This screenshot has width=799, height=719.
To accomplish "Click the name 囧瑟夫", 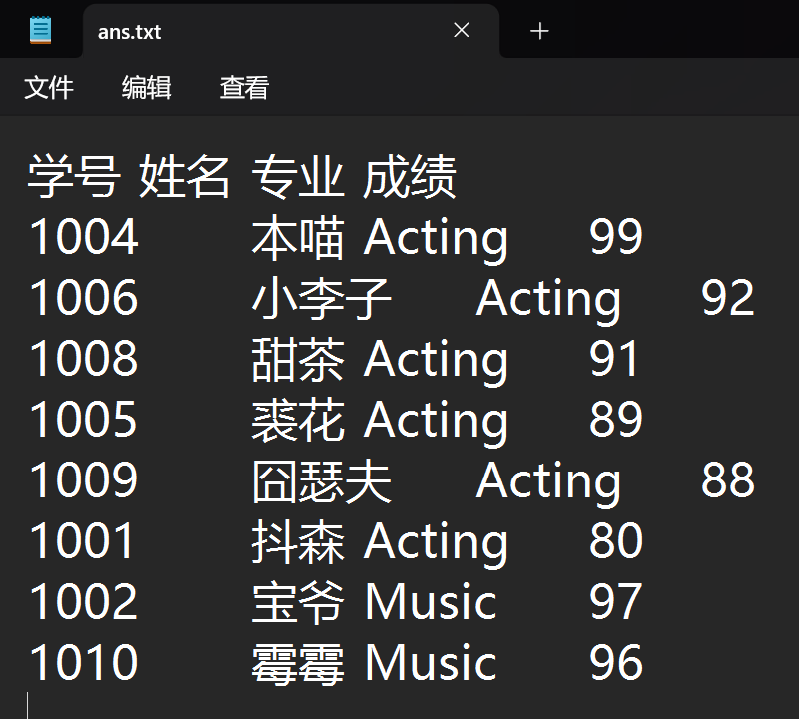I will tap(322, 480).
